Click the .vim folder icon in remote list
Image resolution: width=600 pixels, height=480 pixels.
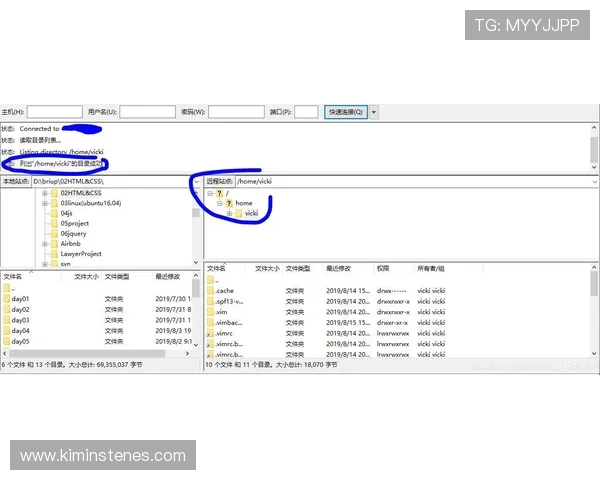coord(210,311)
